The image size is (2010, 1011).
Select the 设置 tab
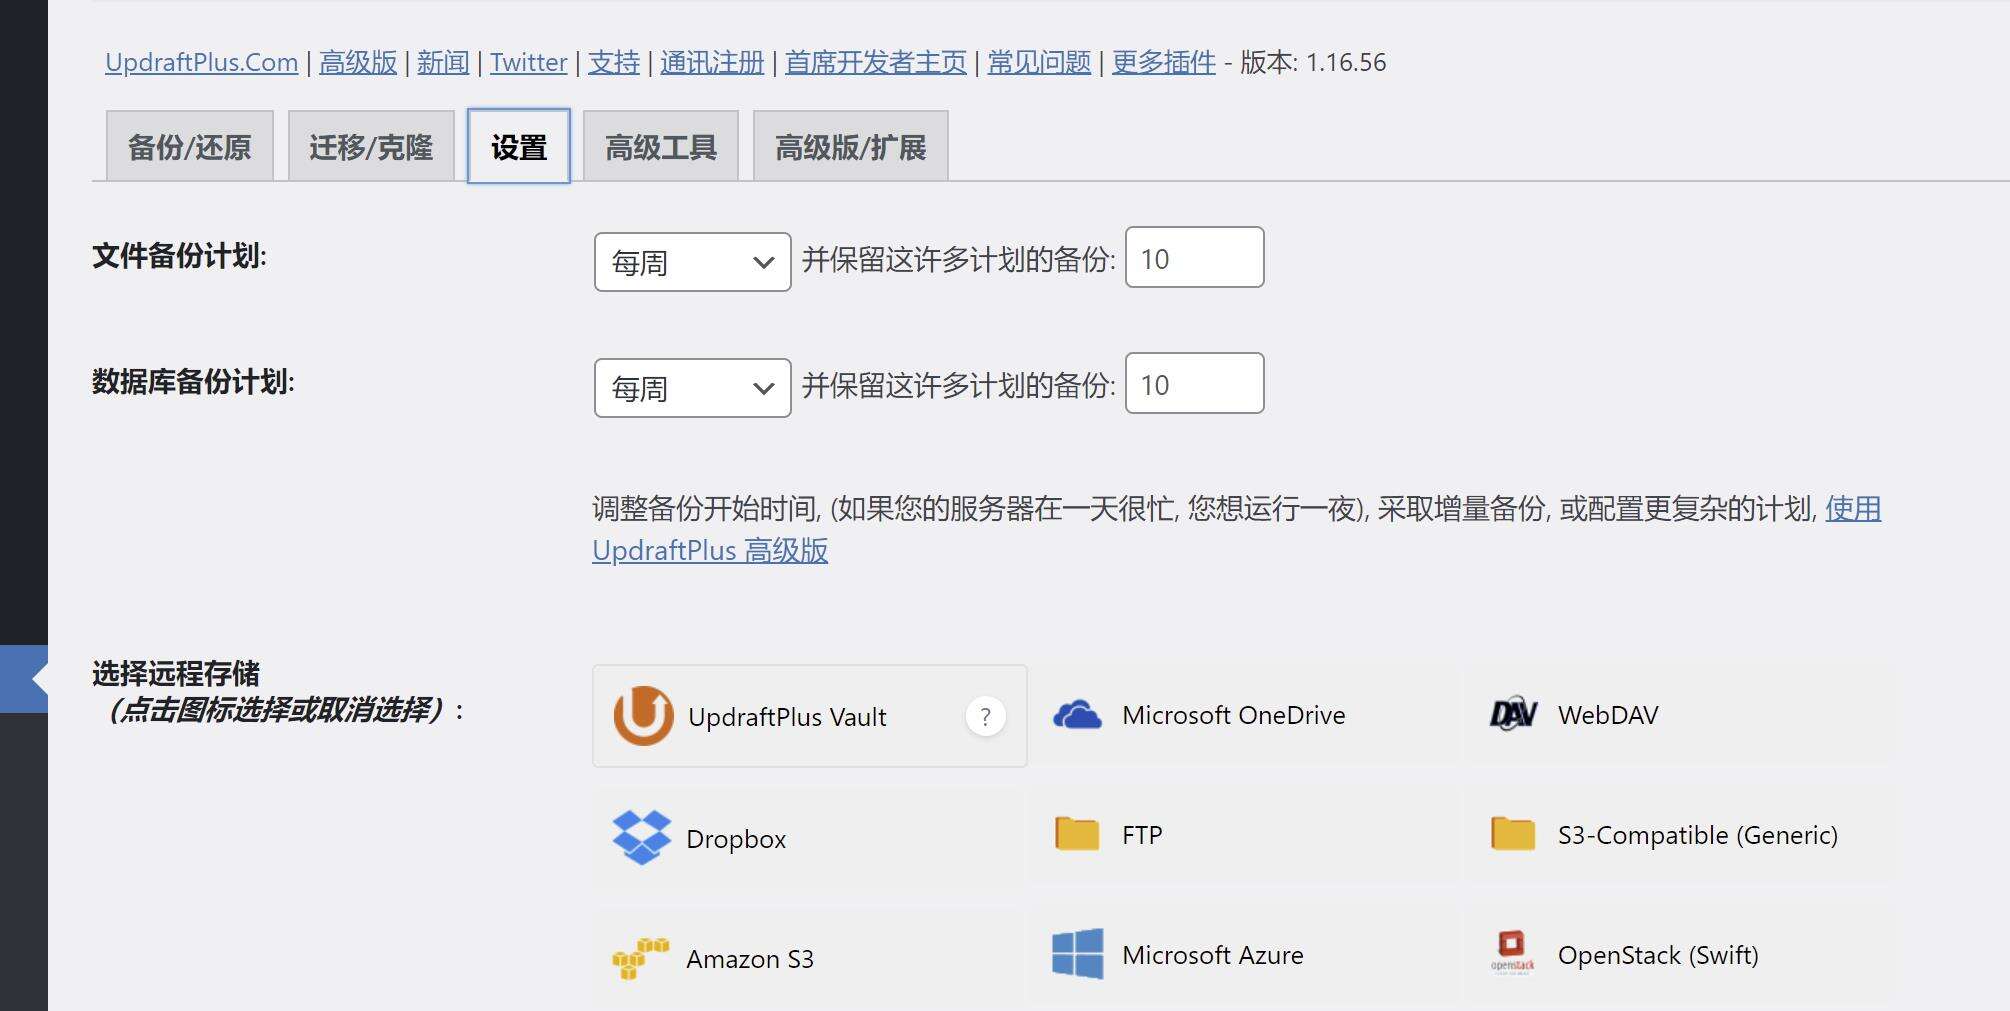tap(519, 147)
